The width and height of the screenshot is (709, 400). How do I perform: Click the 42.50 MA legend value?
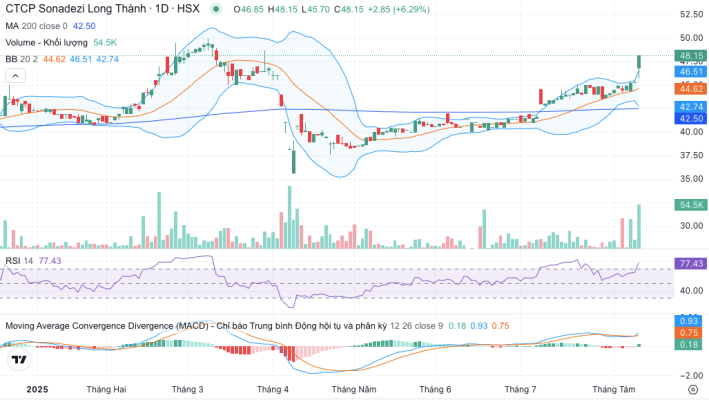pyautogui.click(x=84, y=26)
